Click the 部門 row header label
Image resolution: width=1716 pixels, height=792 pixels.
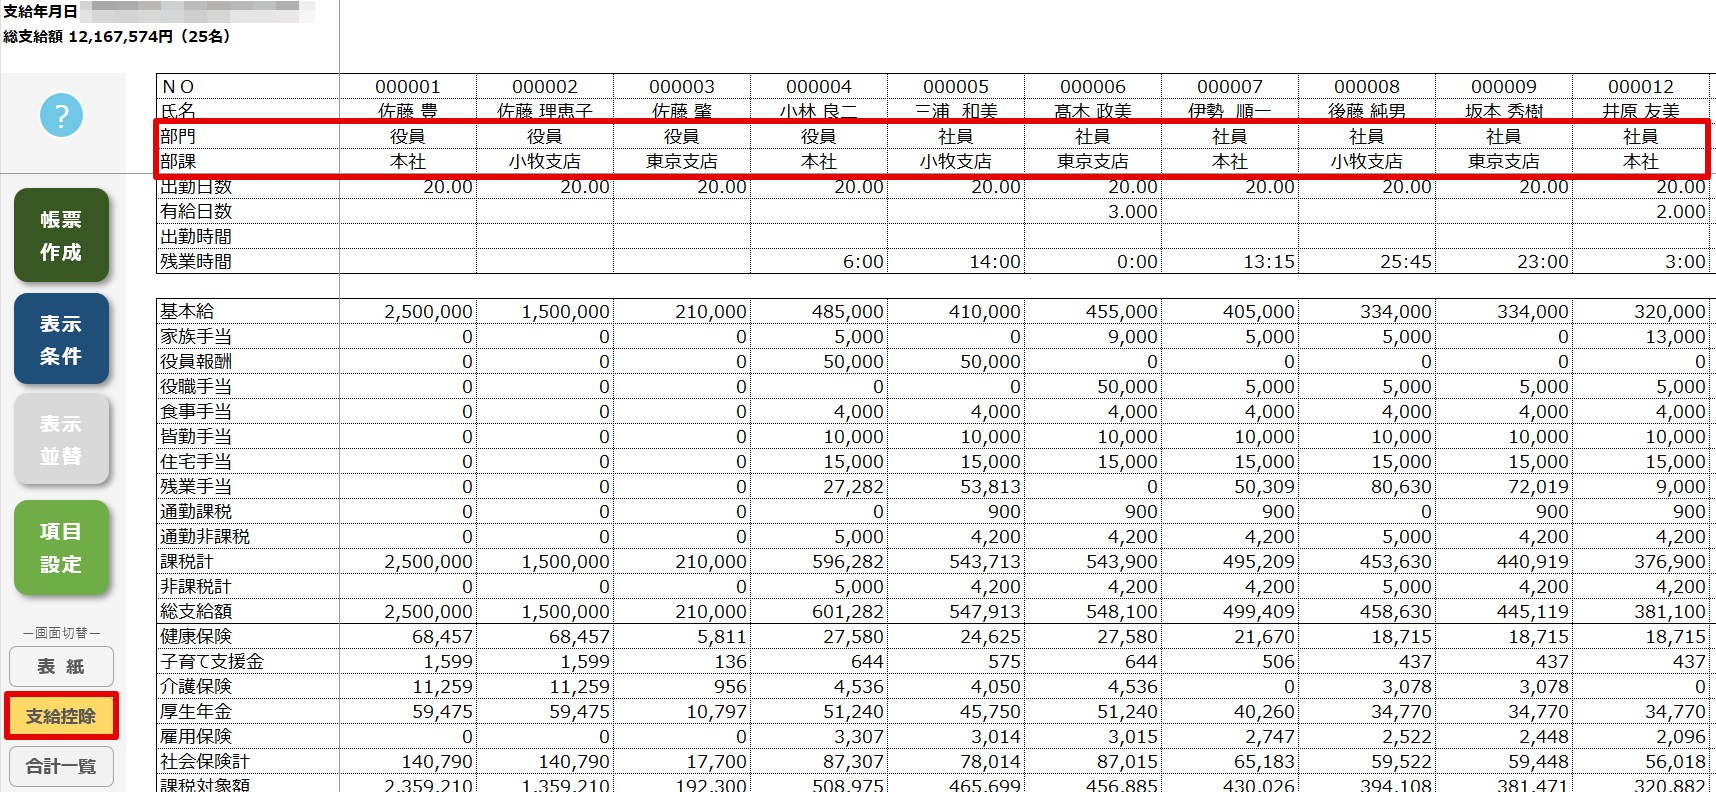tap(178, 136)
